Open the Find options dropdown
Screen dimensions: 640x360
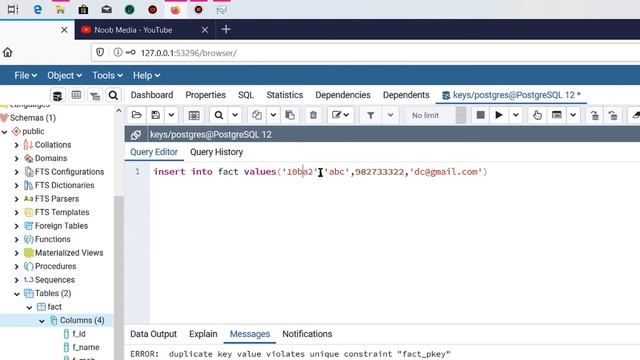[x=235, y=115]
